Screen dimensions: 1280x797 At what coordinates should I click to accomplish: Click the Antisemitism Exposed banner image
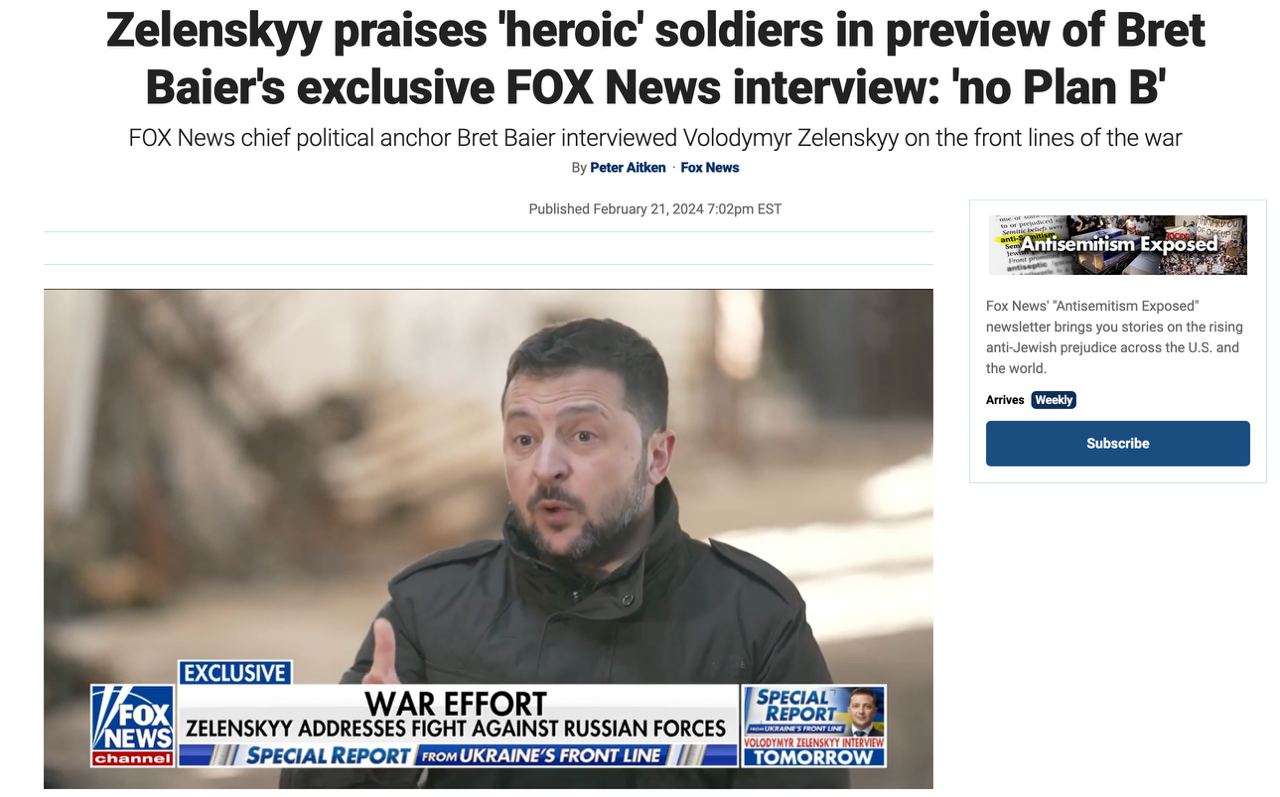(x=1118, y=244)
